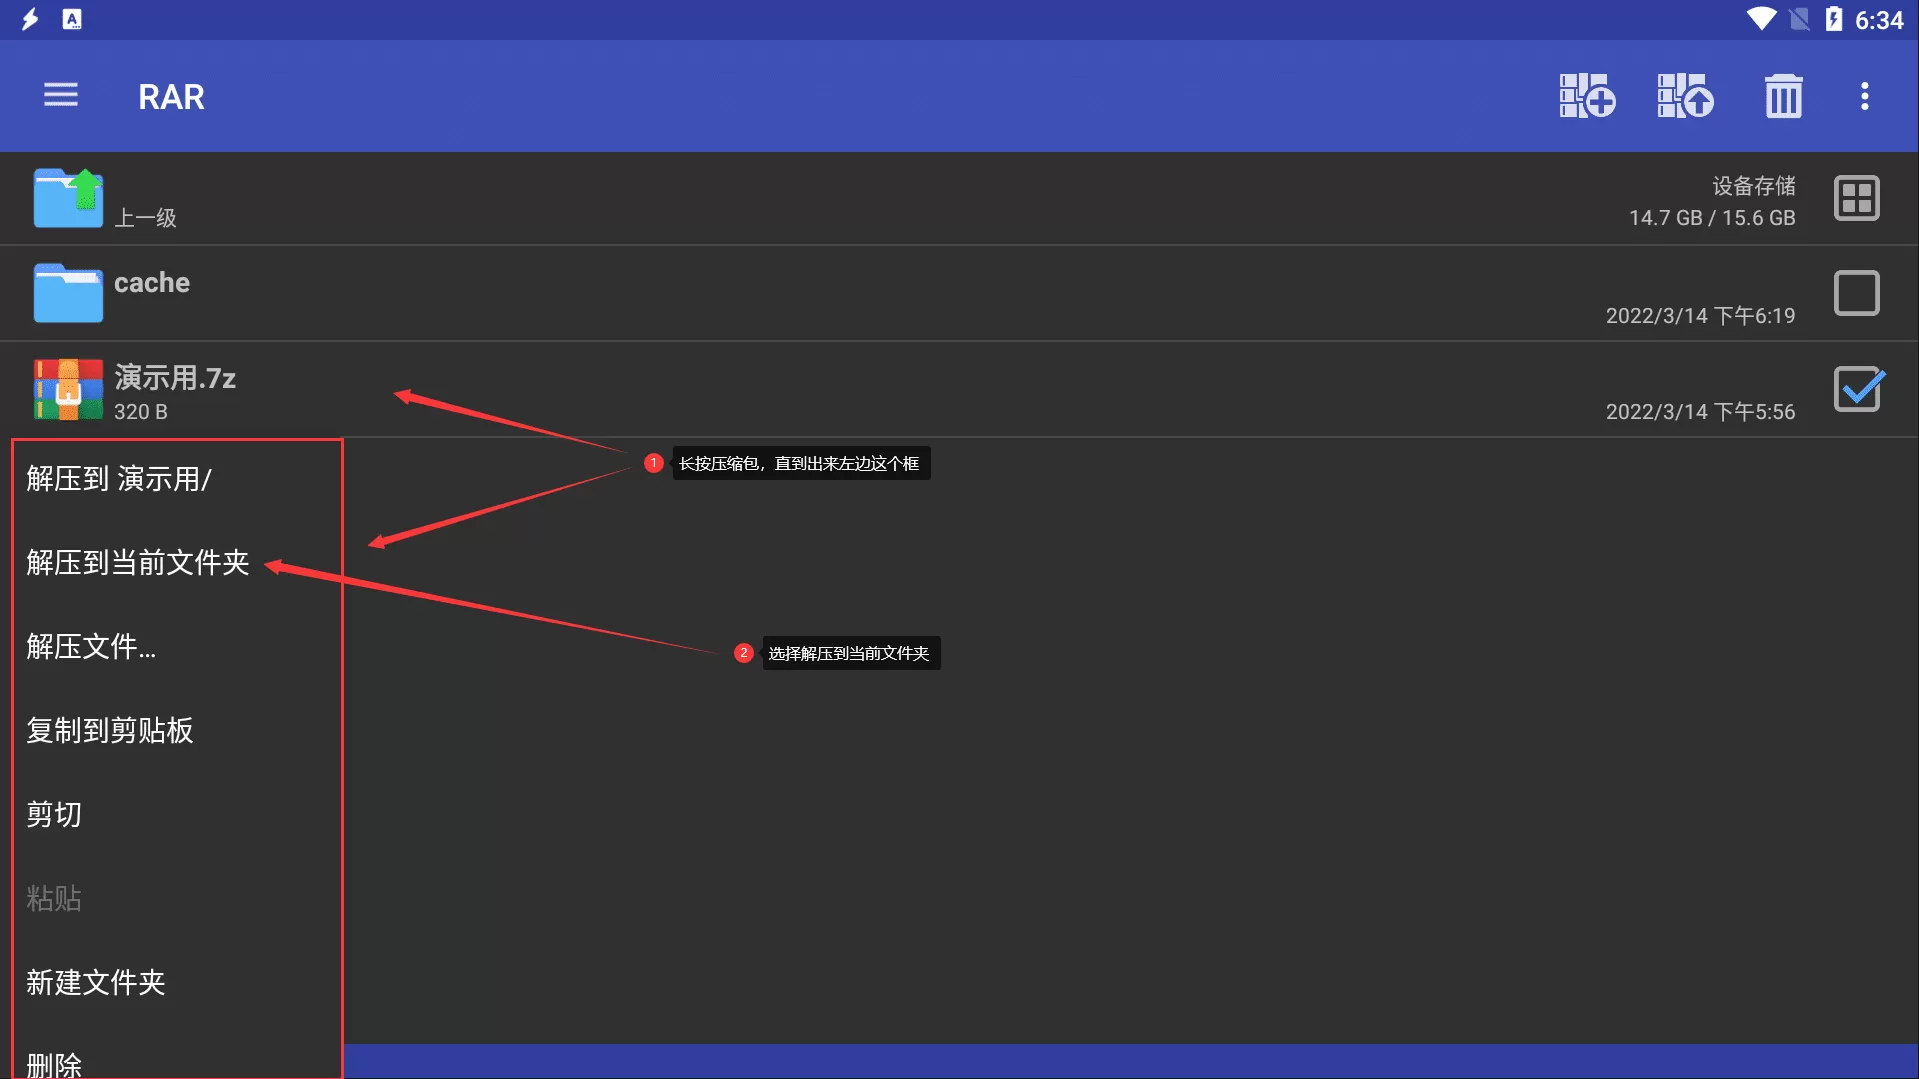
Task: Open the cache folder icon
Action: point(68,293)
